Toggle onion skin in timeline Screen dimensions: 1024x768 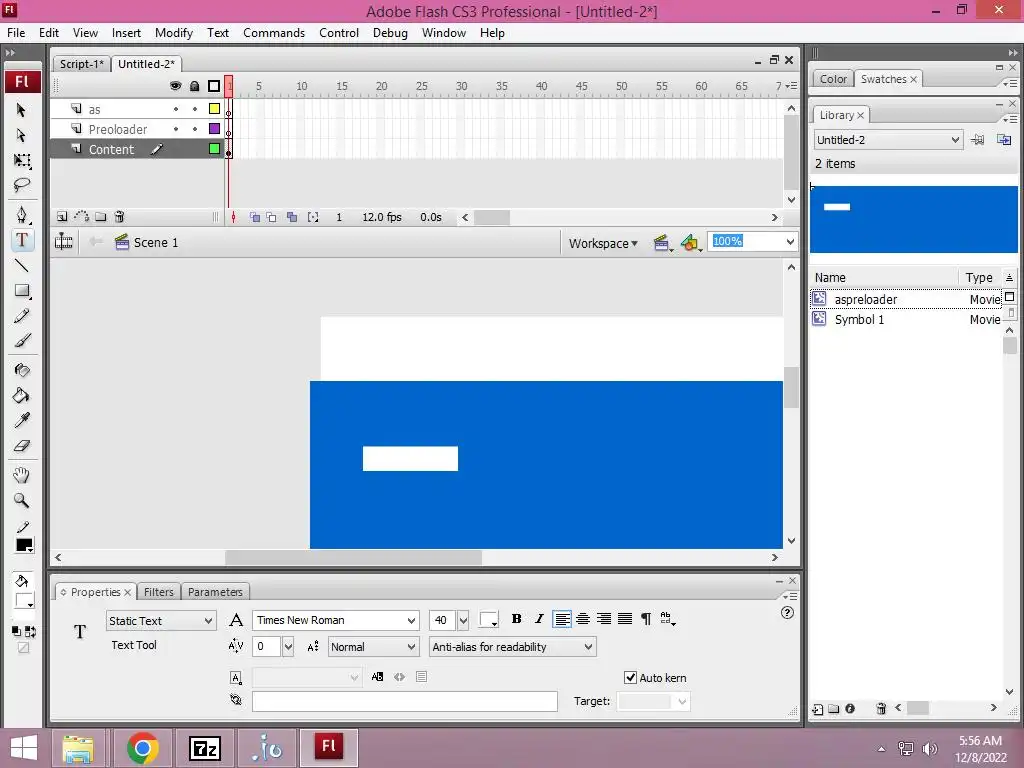point(255,217)
